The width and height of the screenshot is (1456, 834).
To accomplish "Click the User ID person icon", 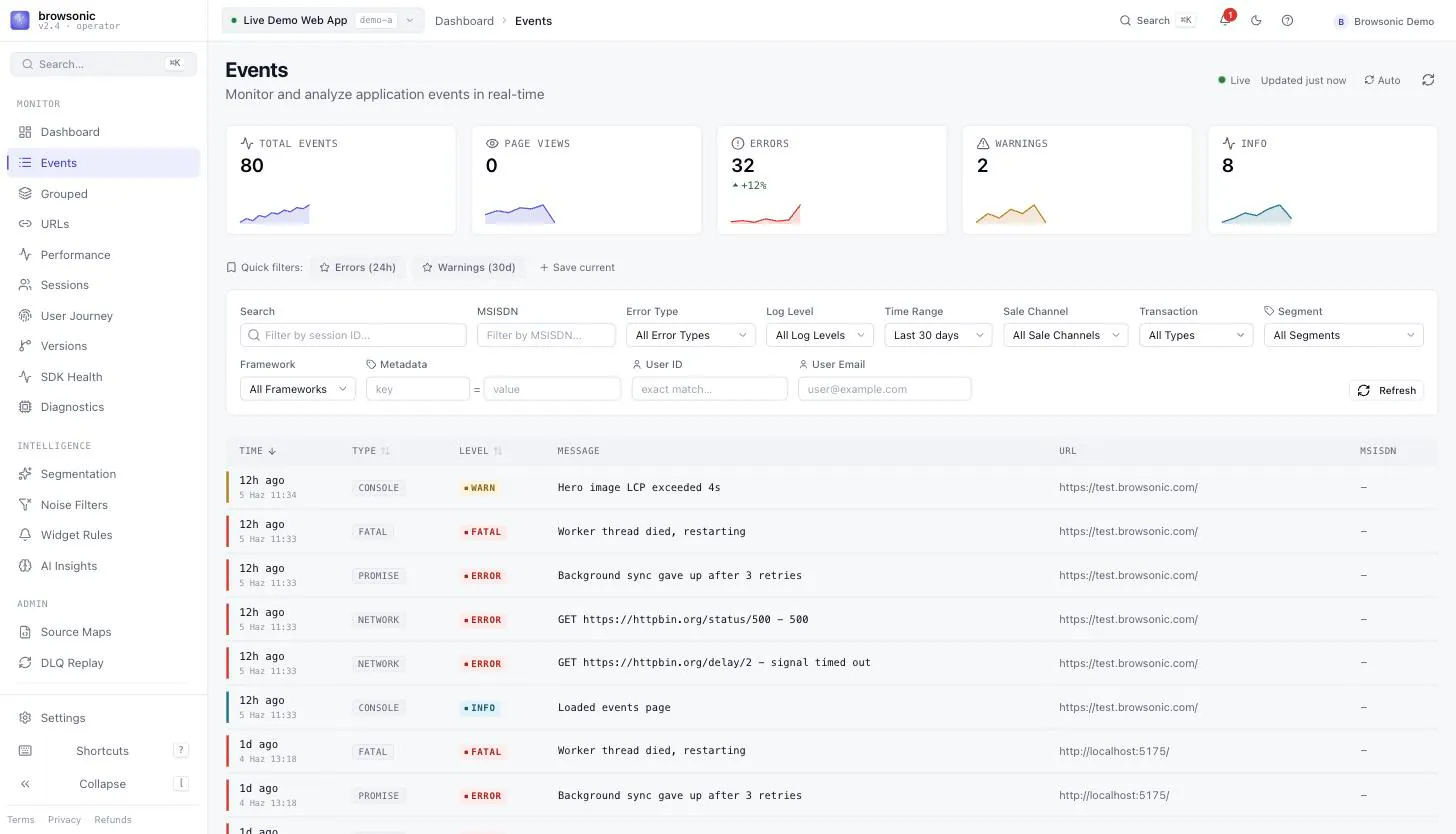I will click(637, 364).
